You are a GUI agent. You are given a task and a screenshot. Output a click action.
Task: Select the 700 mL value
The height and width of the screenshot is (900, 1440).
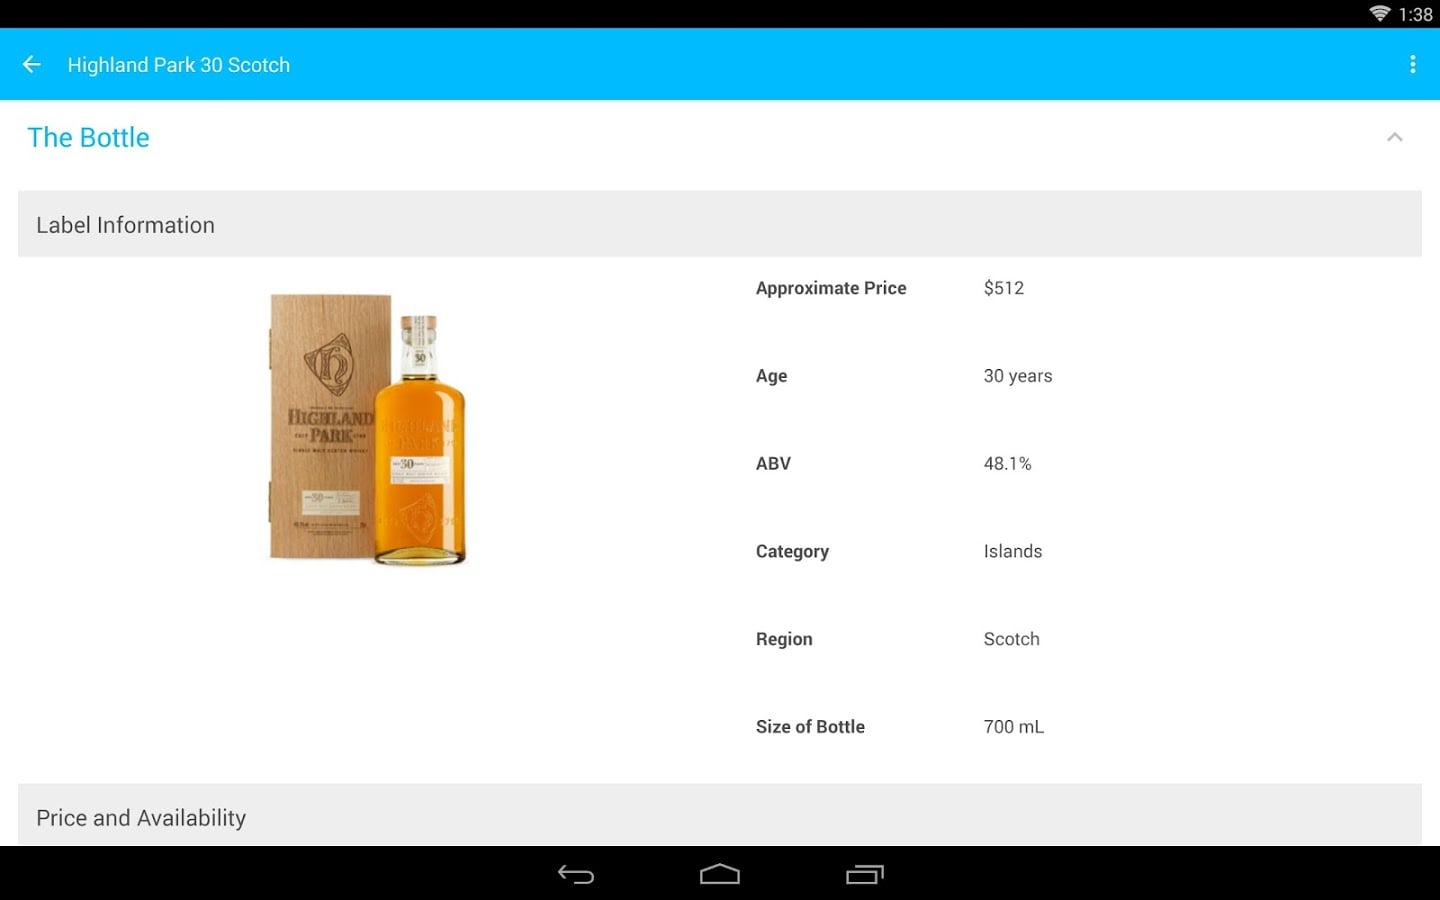pos(1014,727)
